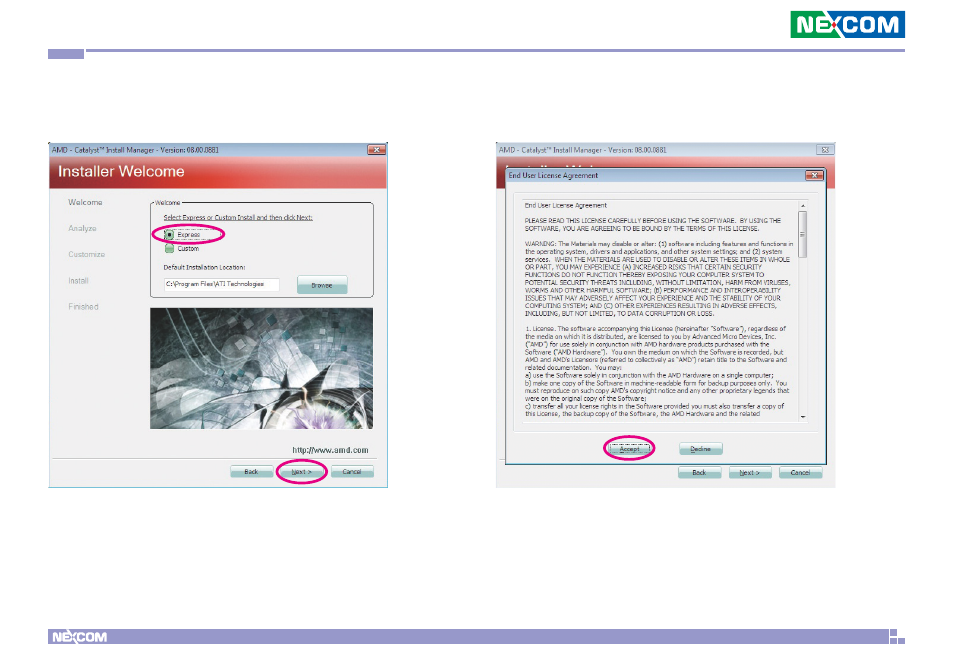
Task: Select the Express install radio button
Action: tap(169, 234)
